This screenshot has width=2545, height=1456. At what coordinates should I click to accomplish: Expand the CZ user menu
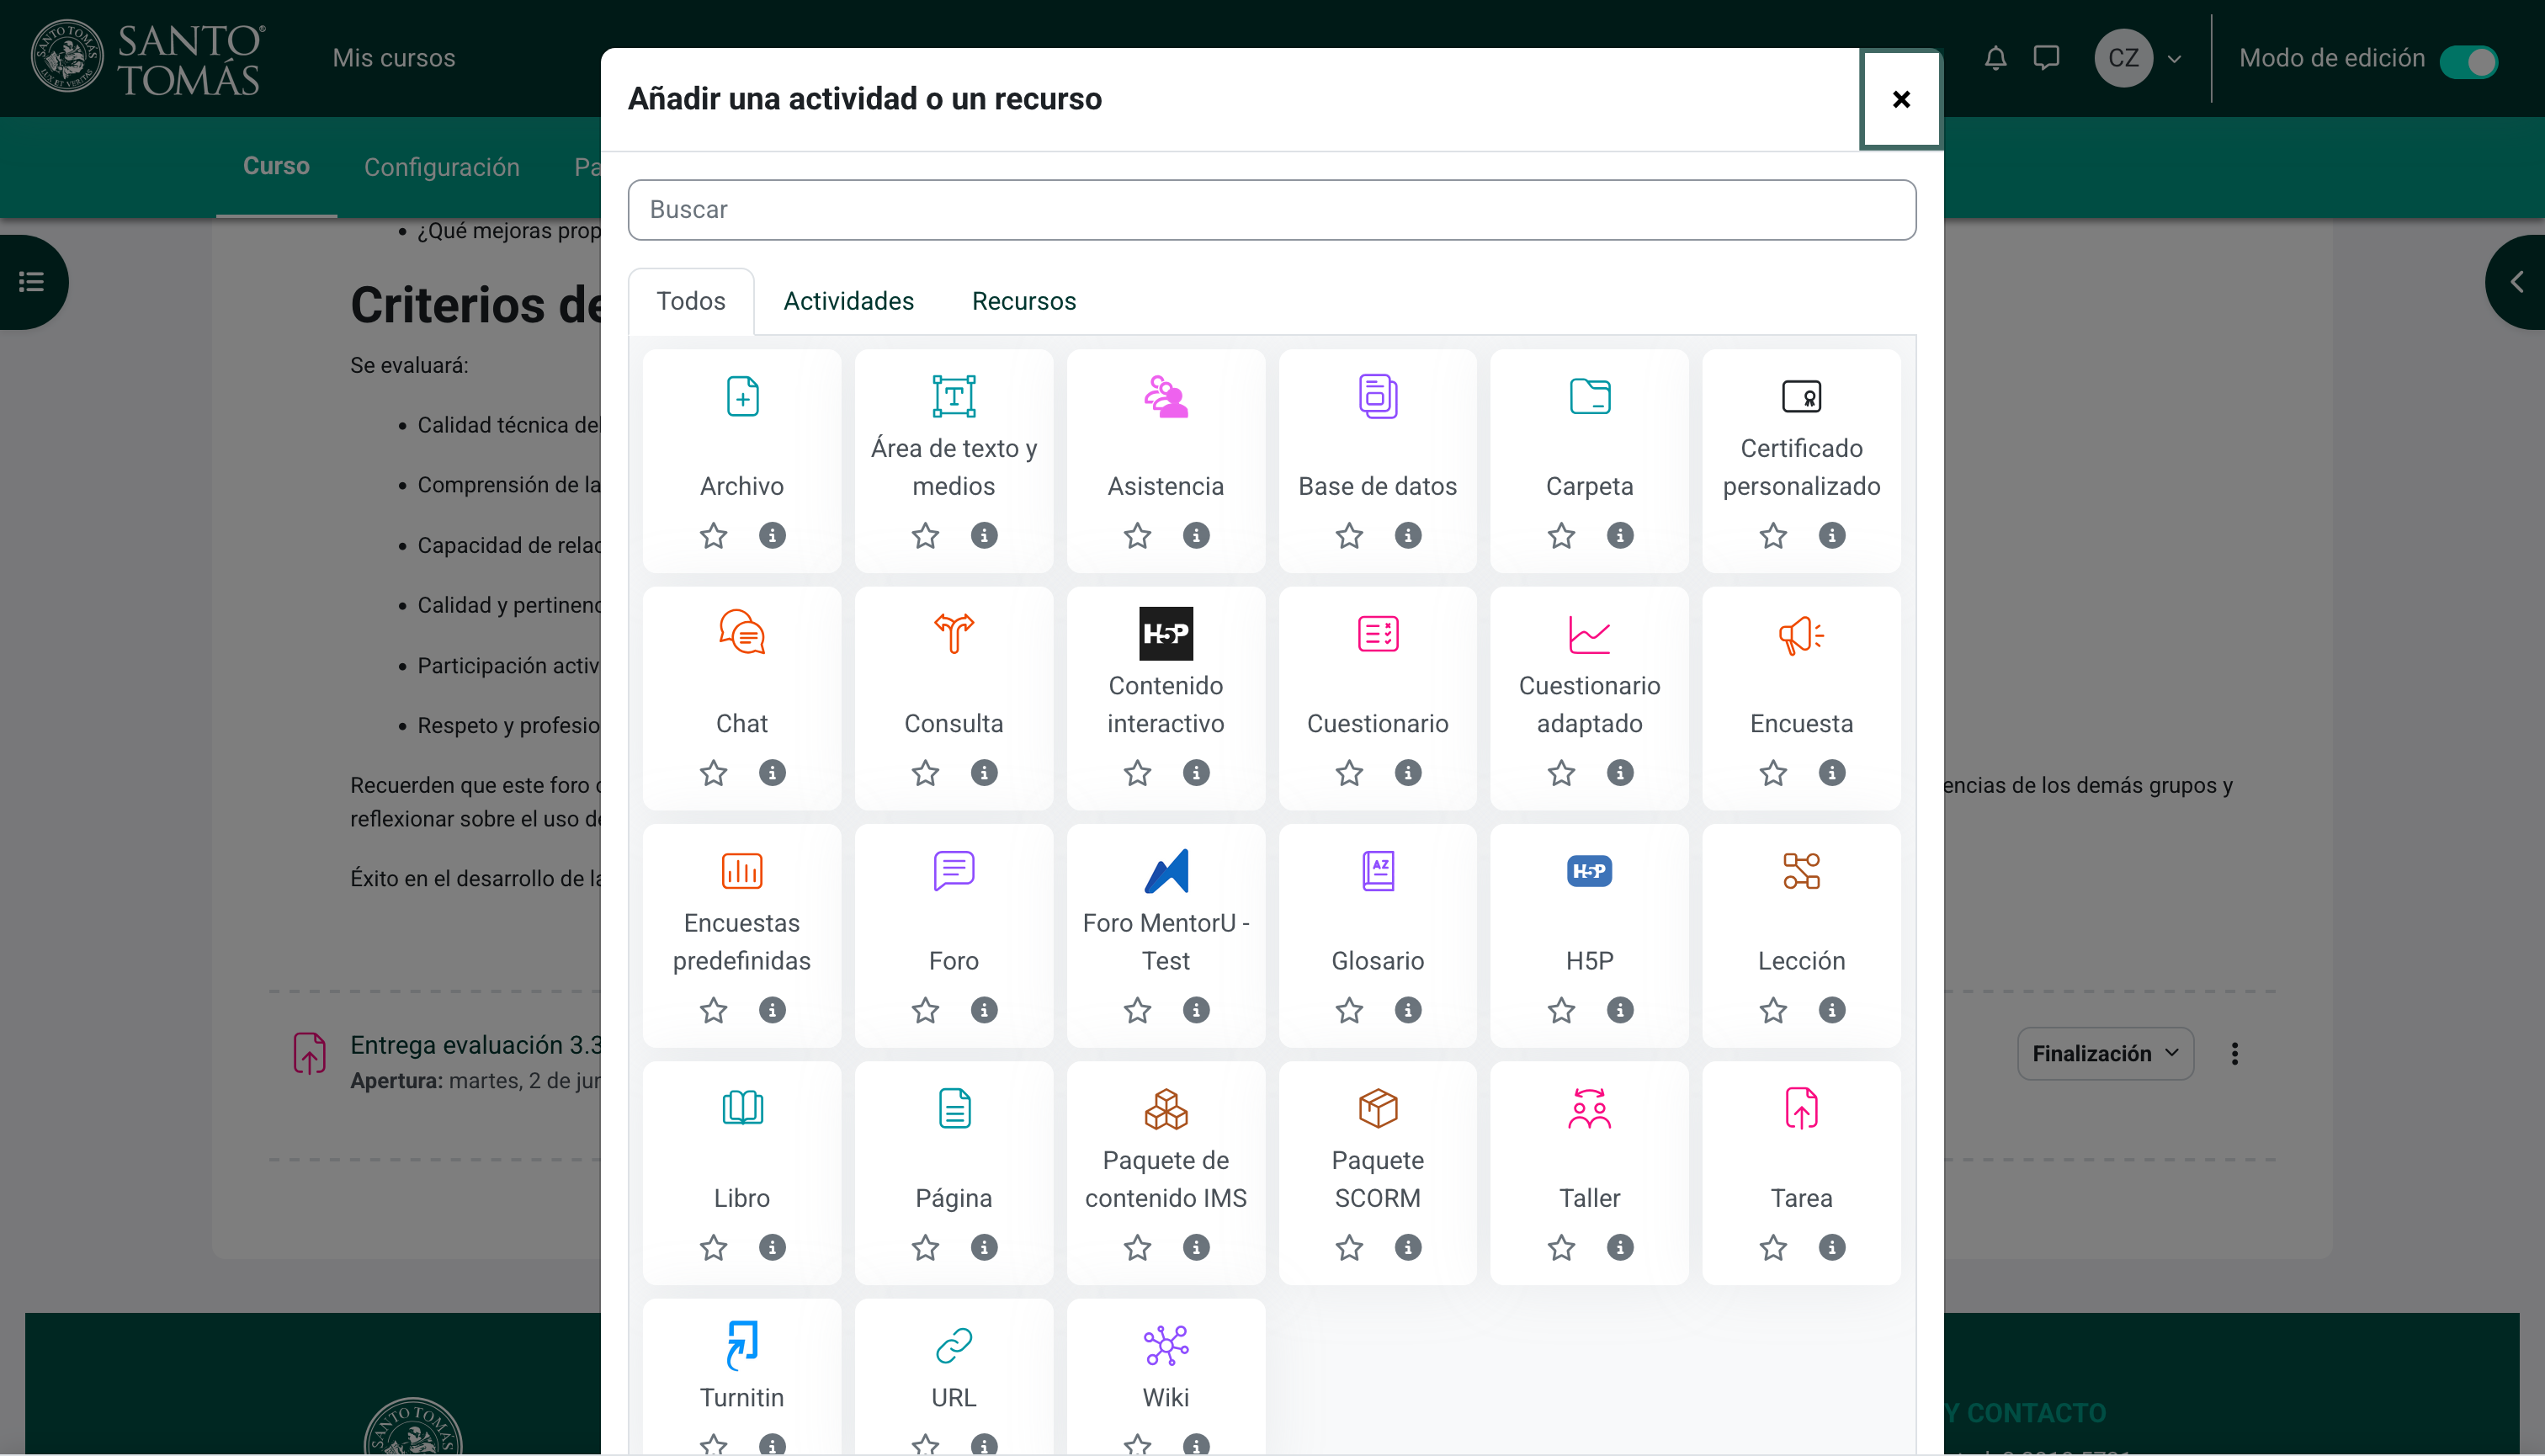click(2139, 59)
